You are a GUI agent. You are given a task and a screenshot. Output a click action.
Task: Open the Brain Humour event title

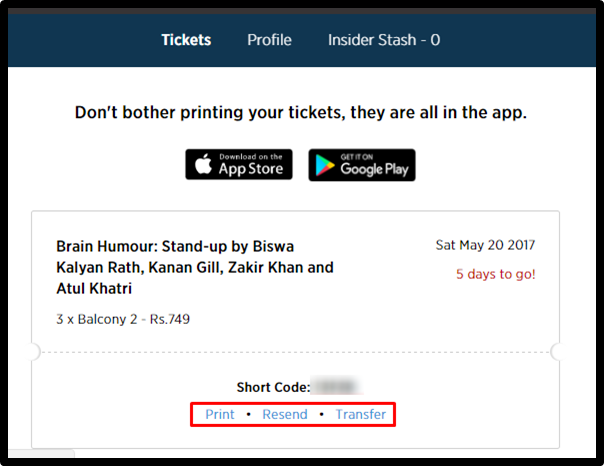[x=195, y=267]
